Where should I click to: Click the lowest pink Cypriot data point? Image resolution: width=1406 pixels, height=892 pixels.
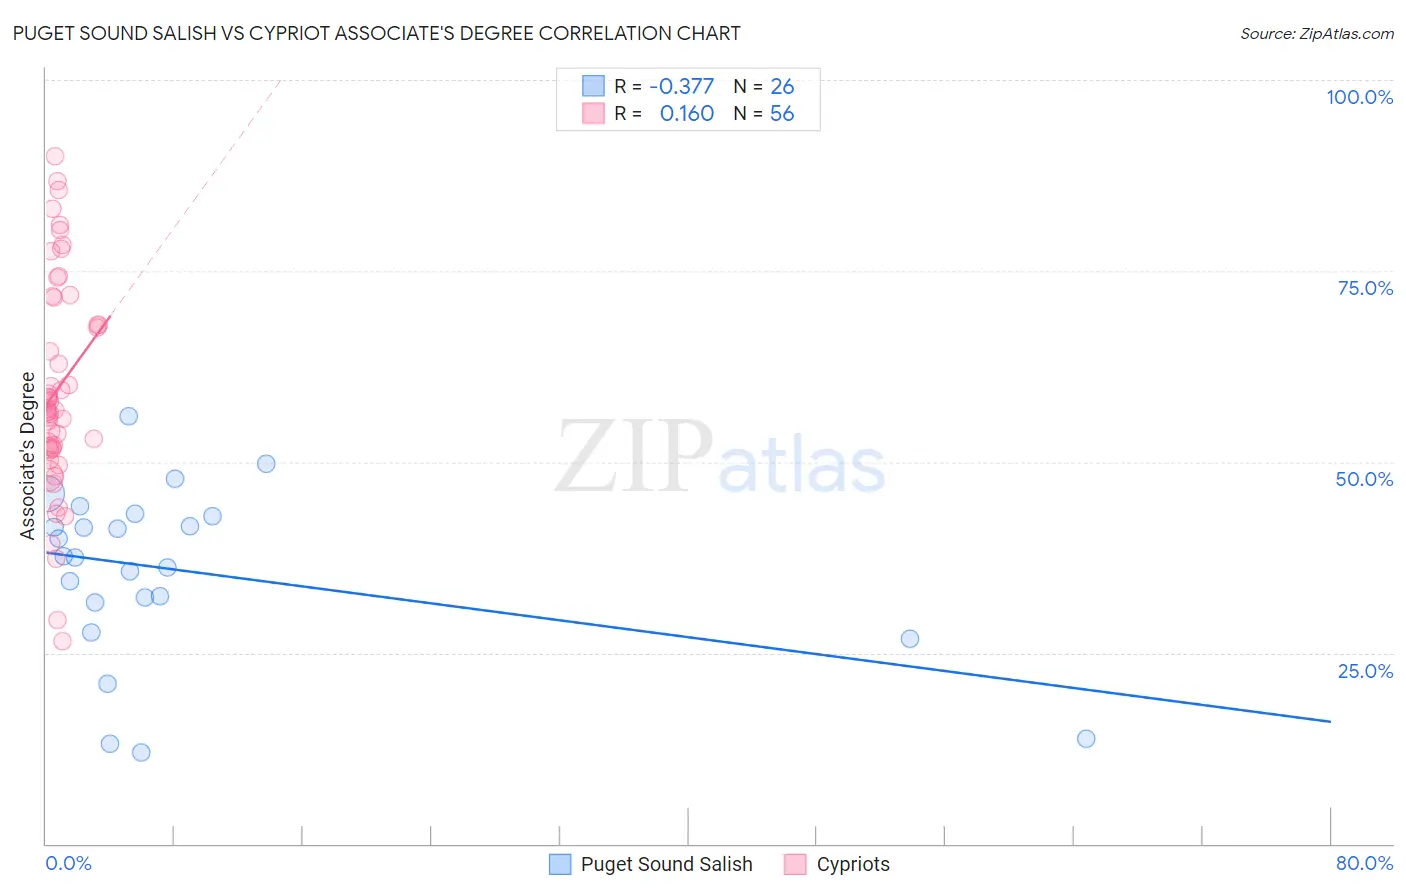coord(62,641)
